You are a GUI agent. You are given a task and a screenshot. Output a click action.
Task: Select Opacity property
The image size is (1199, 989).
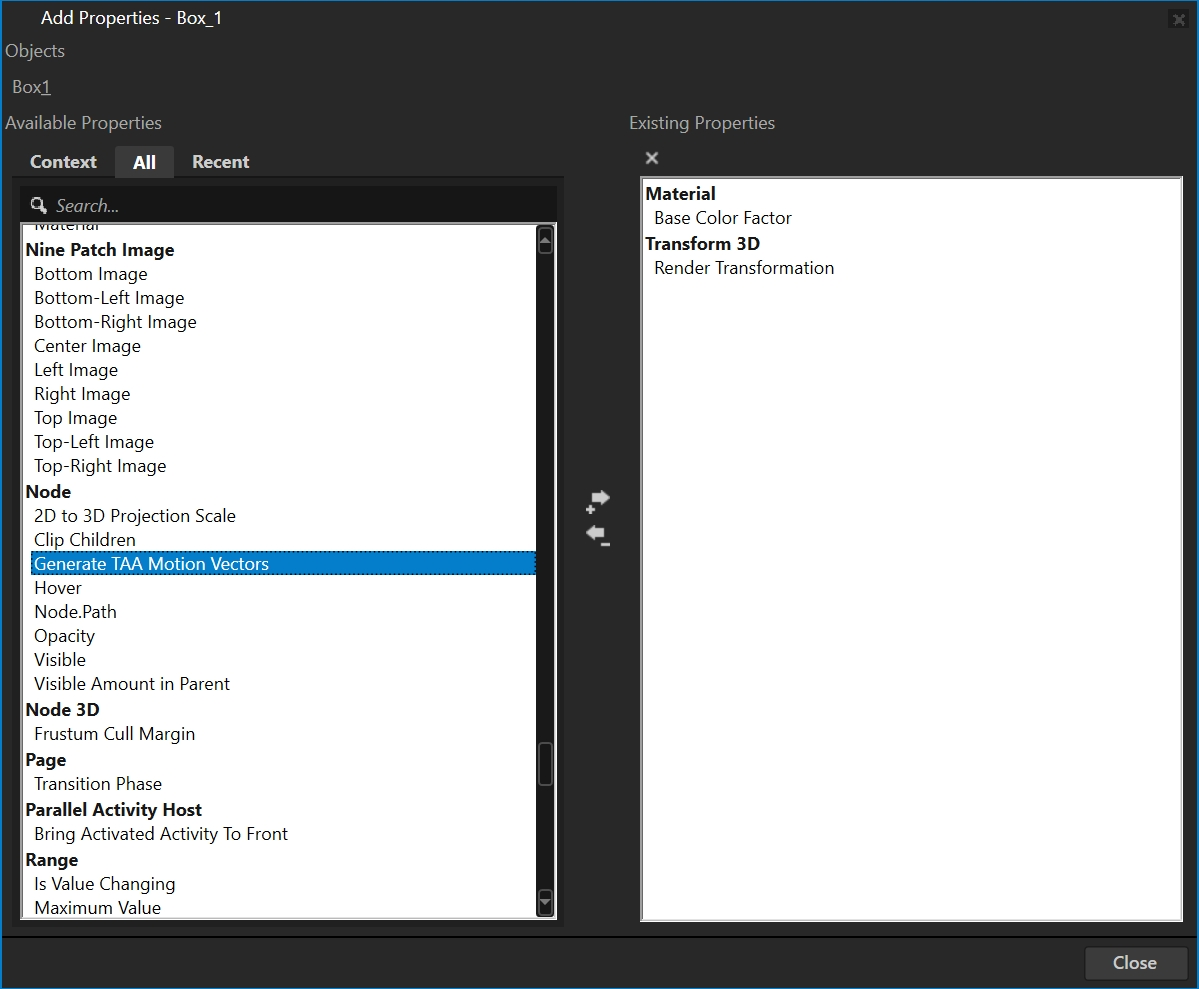(64, 636)
